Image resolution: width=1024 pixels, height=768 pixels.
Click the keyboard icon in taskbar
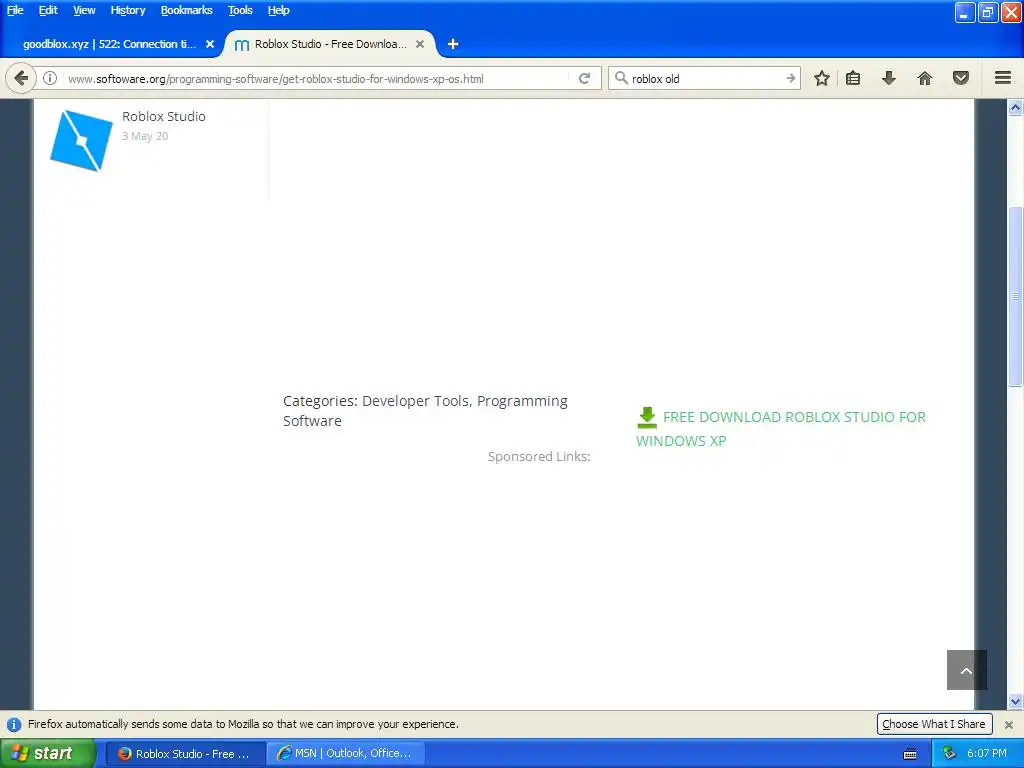[910, 754]
